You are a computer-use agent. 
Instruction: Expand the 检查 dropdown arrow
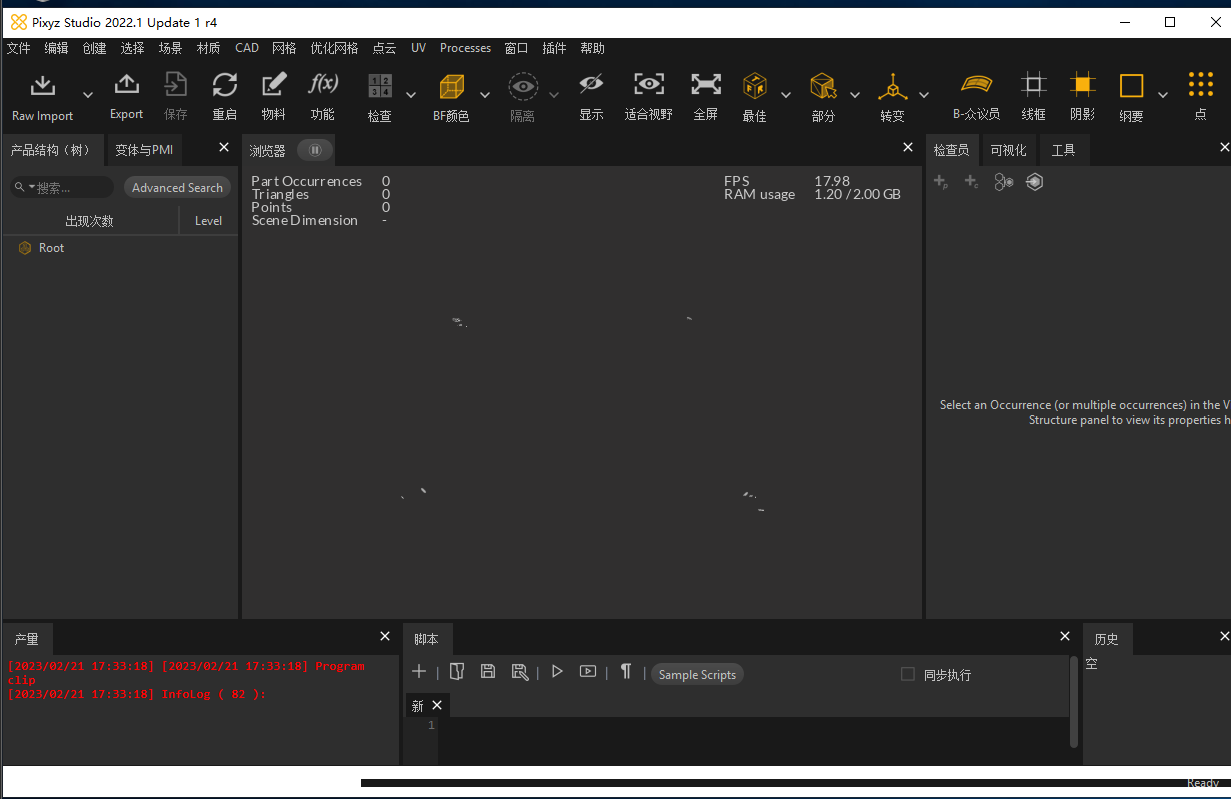(411, 95)
